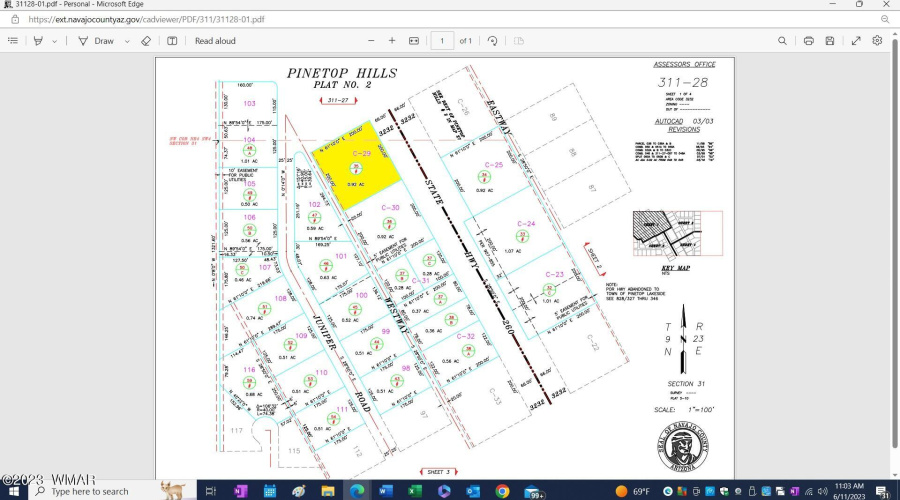Open the Draw tool options dropdown

click(127, 41)
